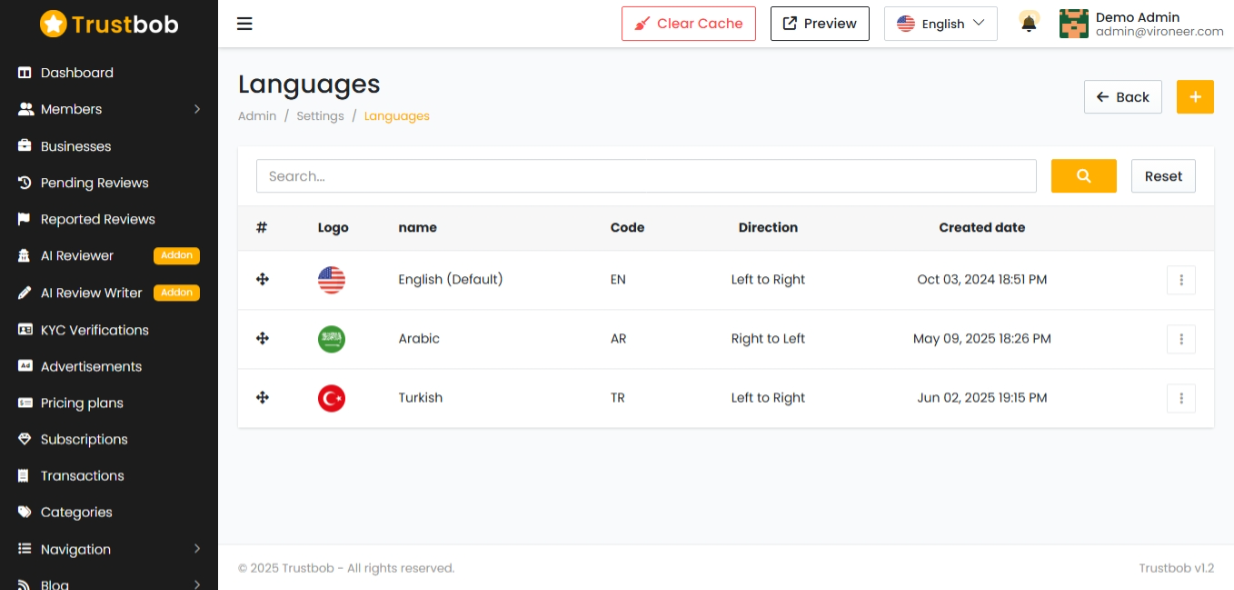Open the English language dropdown
Screen dimensions: 1234x590
941,24
